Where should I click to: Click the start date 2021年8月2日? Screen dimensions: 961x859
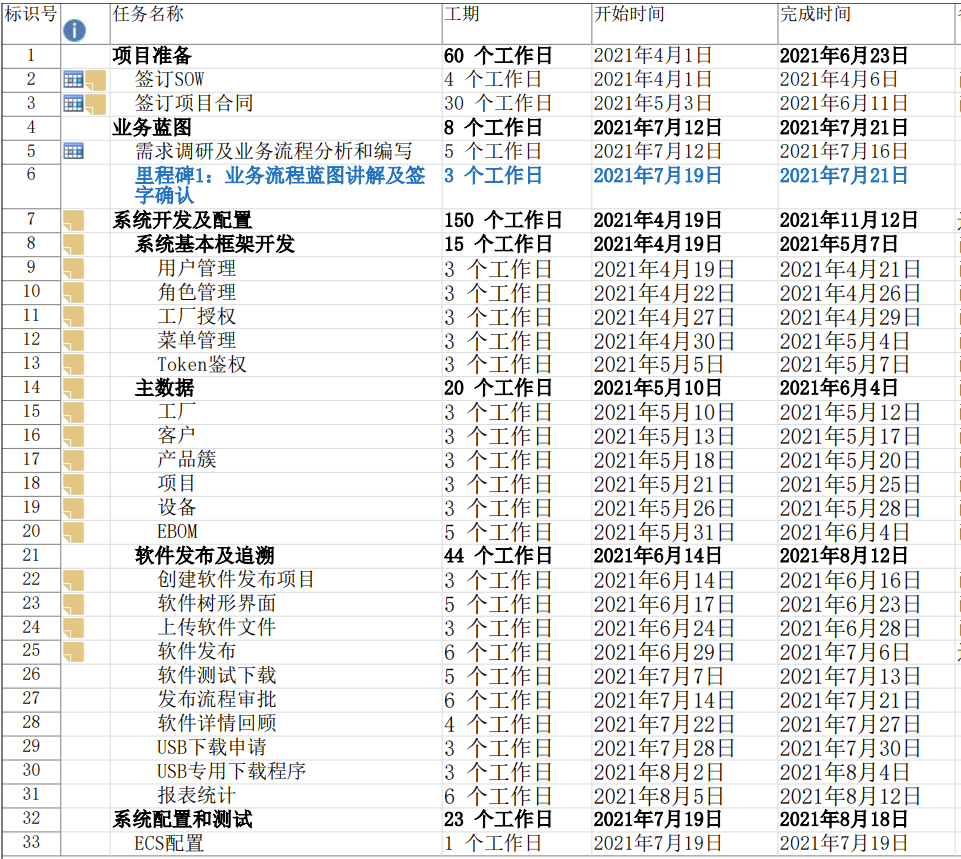(659, 771)
